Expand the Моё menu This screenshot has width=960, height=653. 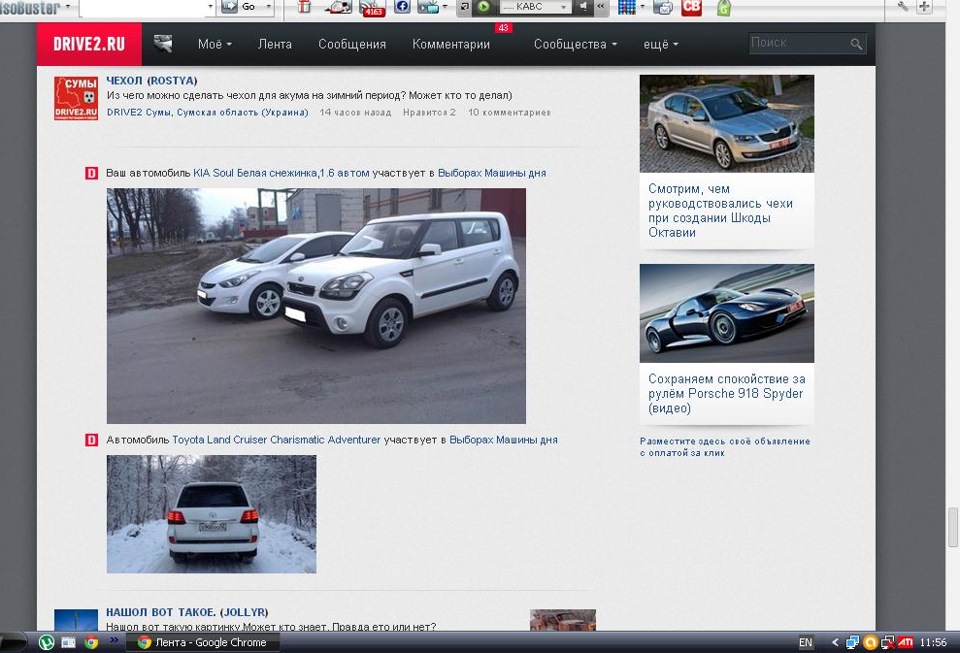(x=214, y=44)
